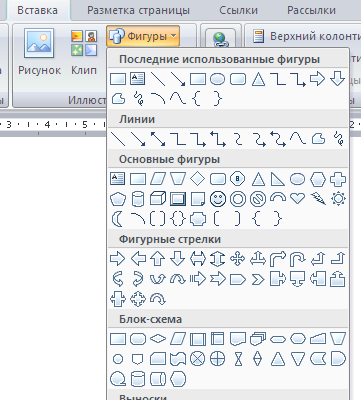
Task: Select the crescent moon shape
Action: point(118,219)
